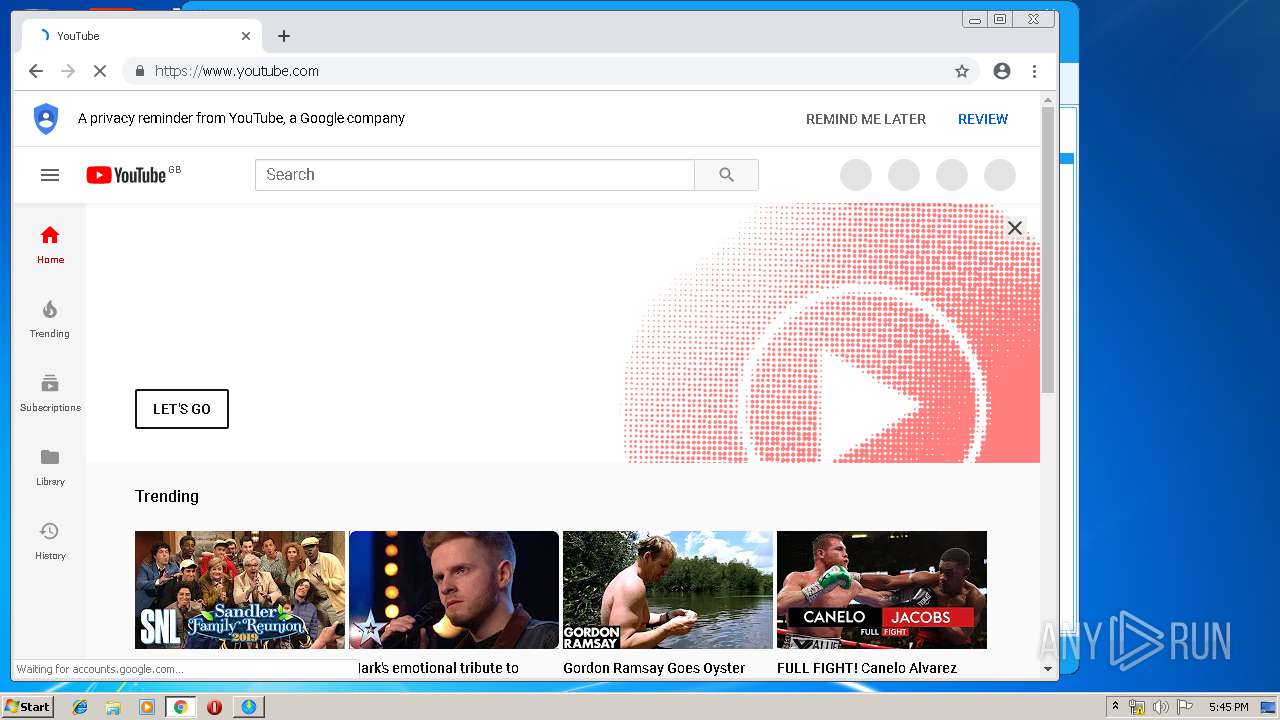Image resolution: width=1280 pixels, height=720 pixels.
Task: Click the search magnifier button
Action: [727, 175]
